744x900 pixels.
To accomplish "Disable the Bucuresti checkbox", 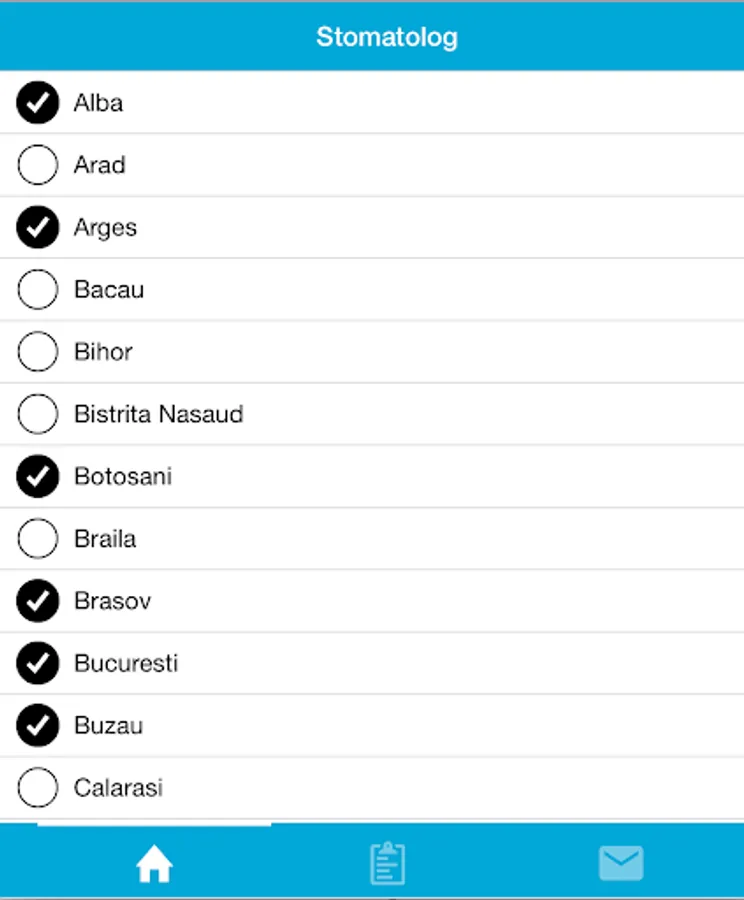I will [38, 663].
